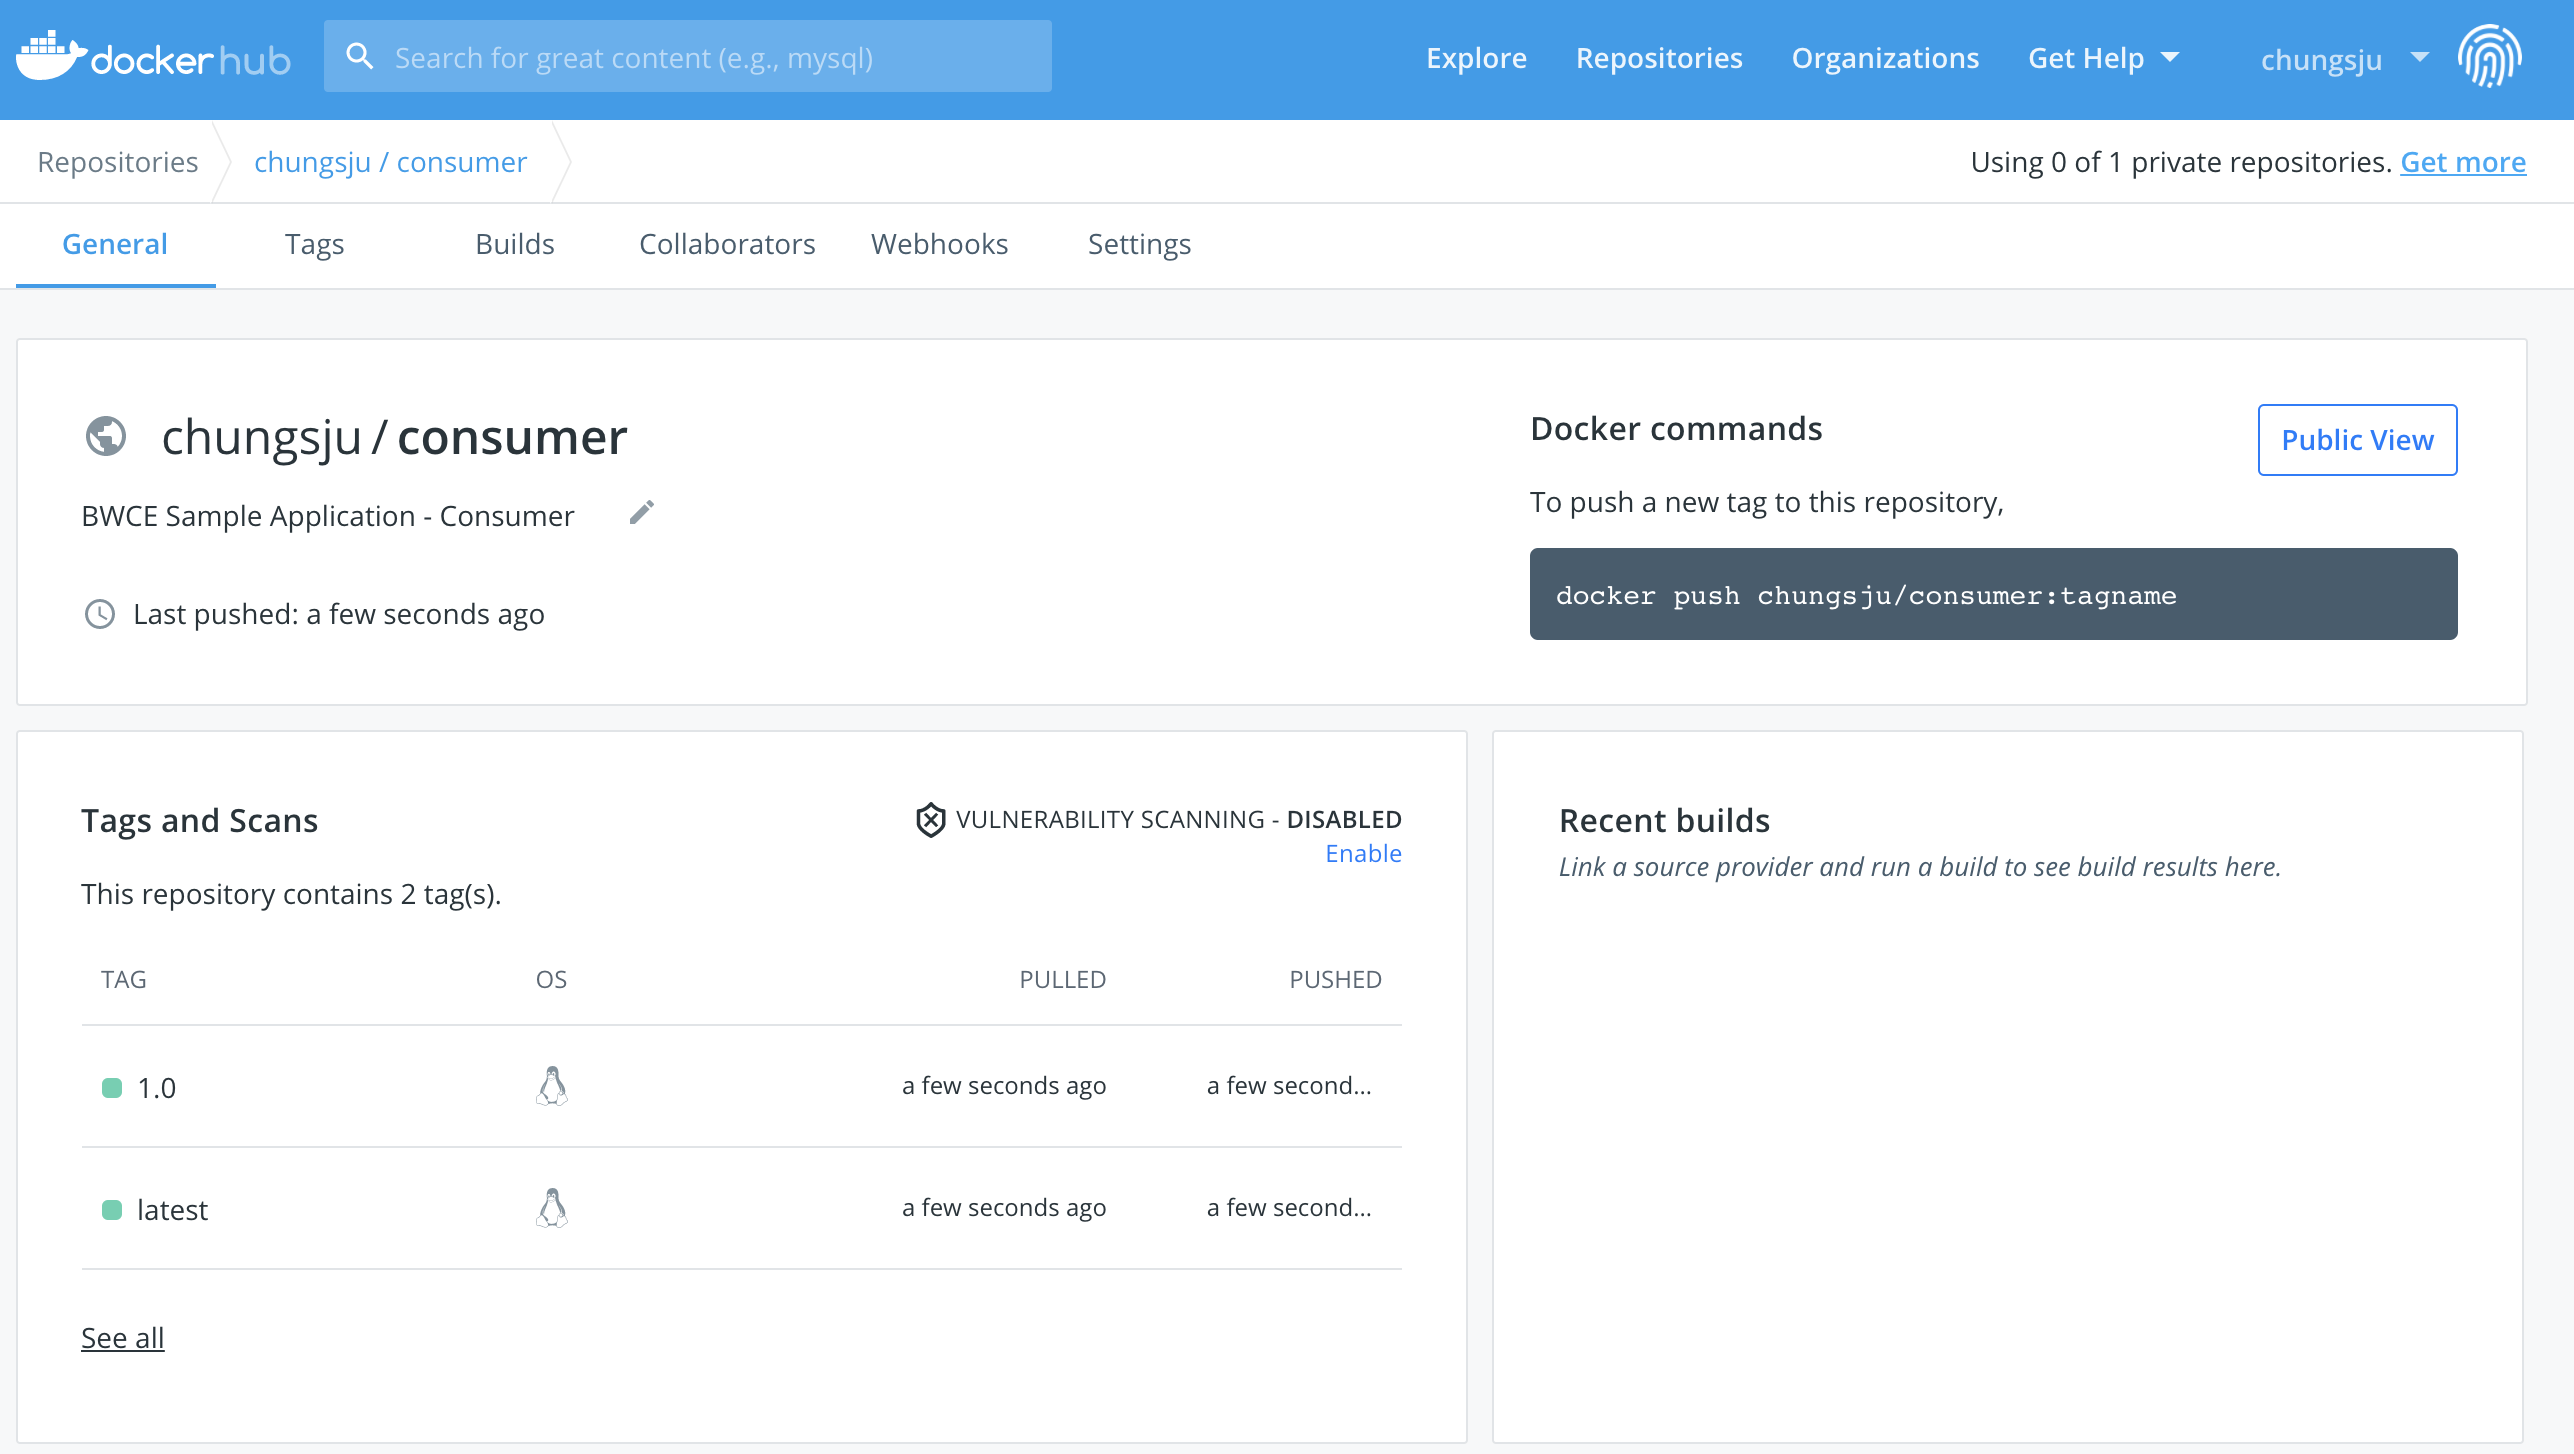
Task: Click the OS column header
Action: pyautogui.click(x=551, y=980)
